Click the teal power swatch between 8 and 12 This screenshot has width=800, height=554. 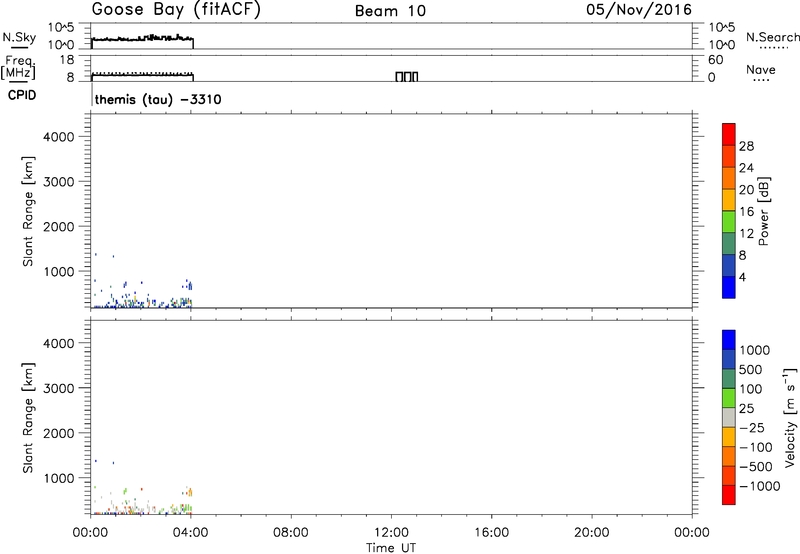pyautogui.click(x=729, y=243)
